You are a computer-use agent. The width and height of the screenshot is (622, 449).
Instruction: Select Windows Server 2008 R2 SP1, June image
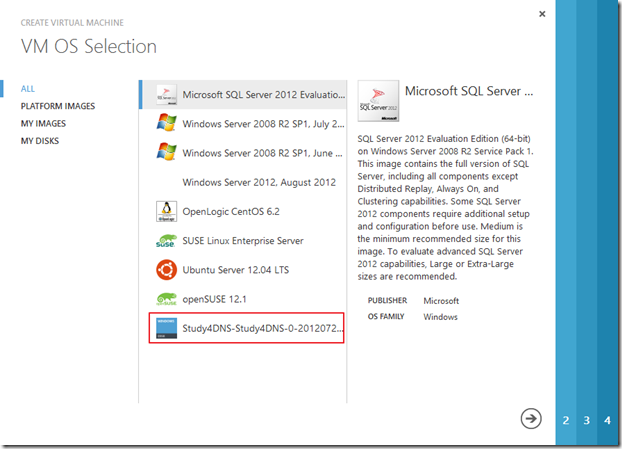tap(243, 153)
